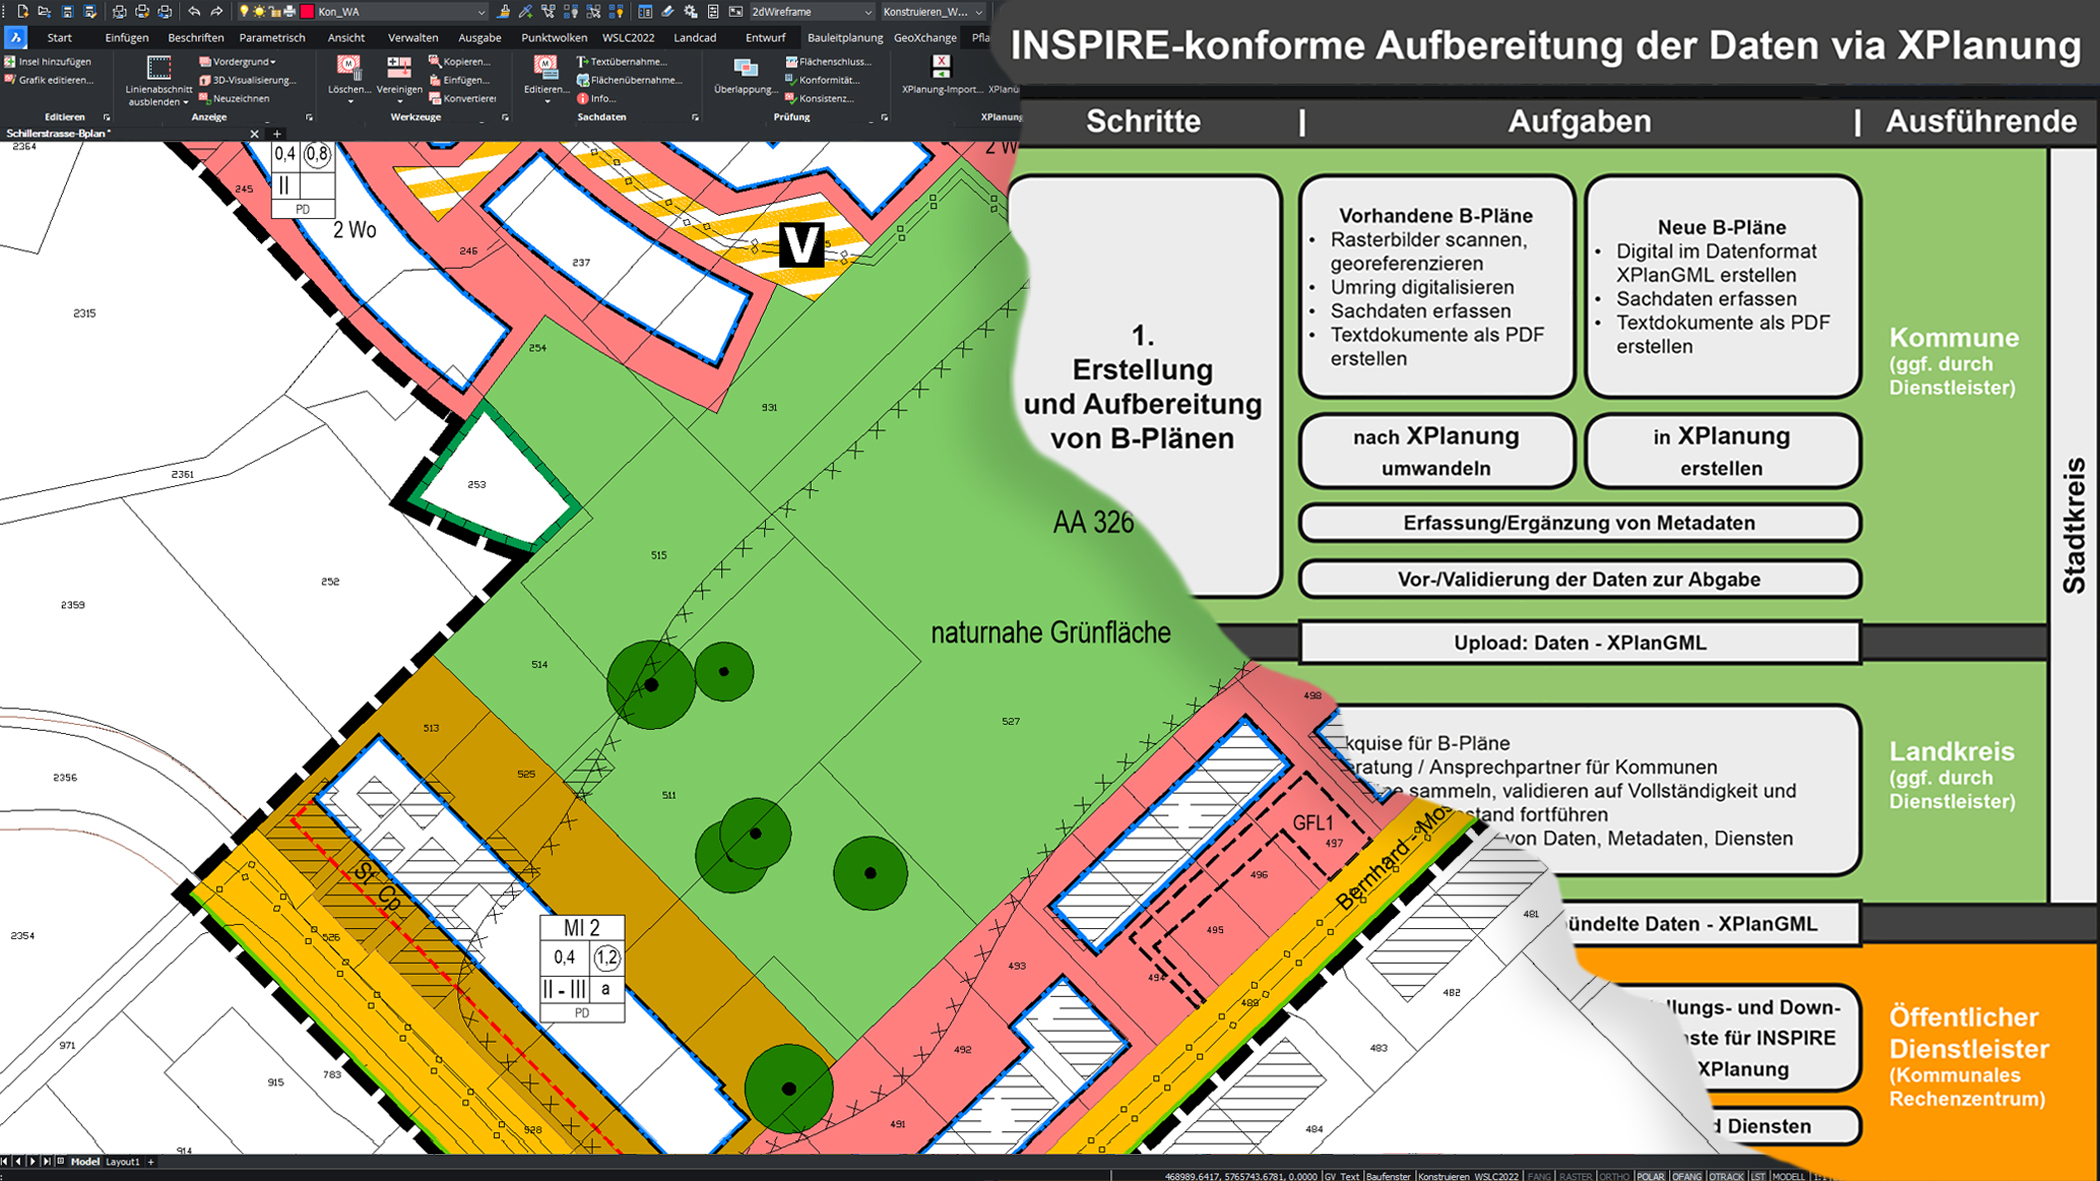Click the red layer color swatch
The height and width of the screenshot is (1181, 2100).
307,12
